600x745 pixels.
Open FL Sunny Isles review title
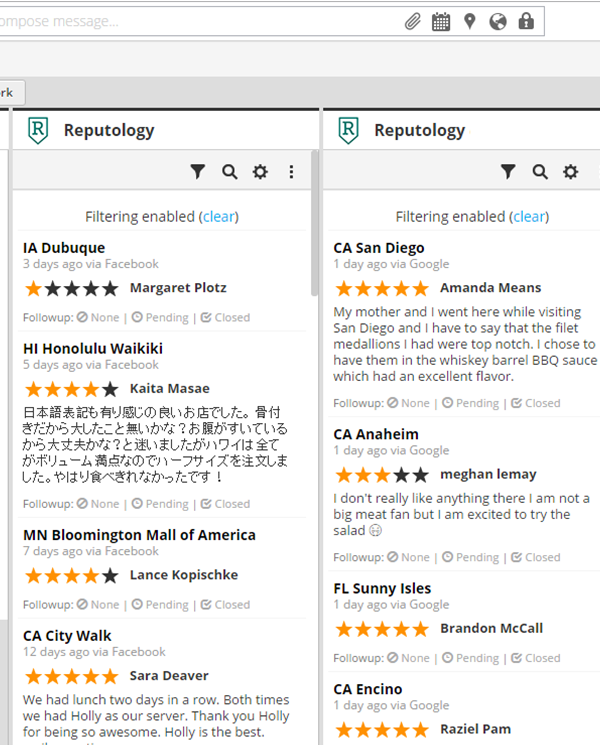(382, 588)
